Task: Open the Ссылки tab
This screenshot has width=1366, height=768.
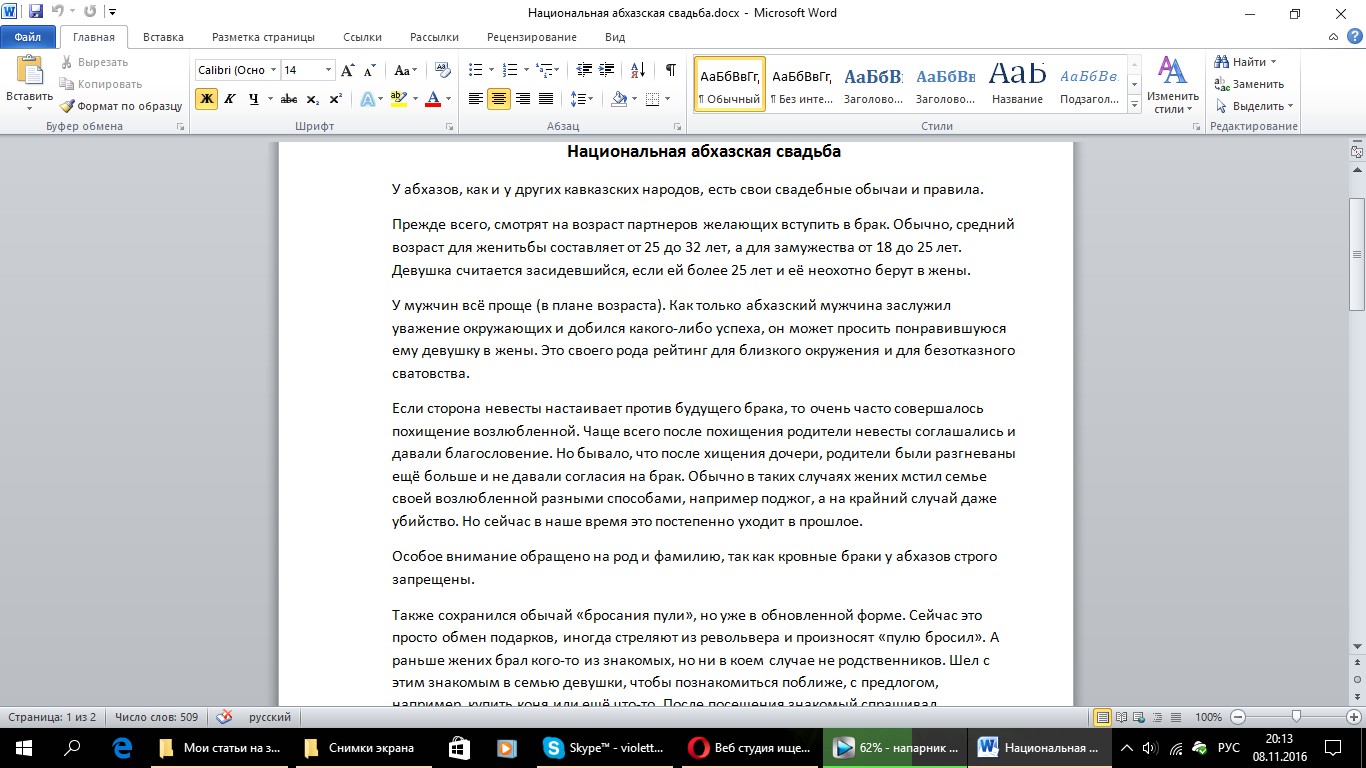Action: [x=362, y=38]
